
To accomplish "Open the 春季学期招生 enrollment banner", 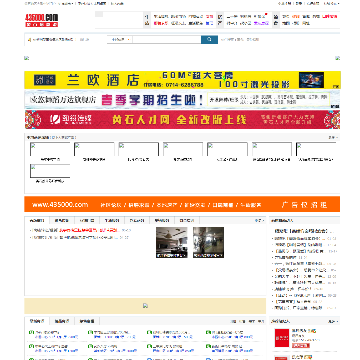I will click(182, 99).
